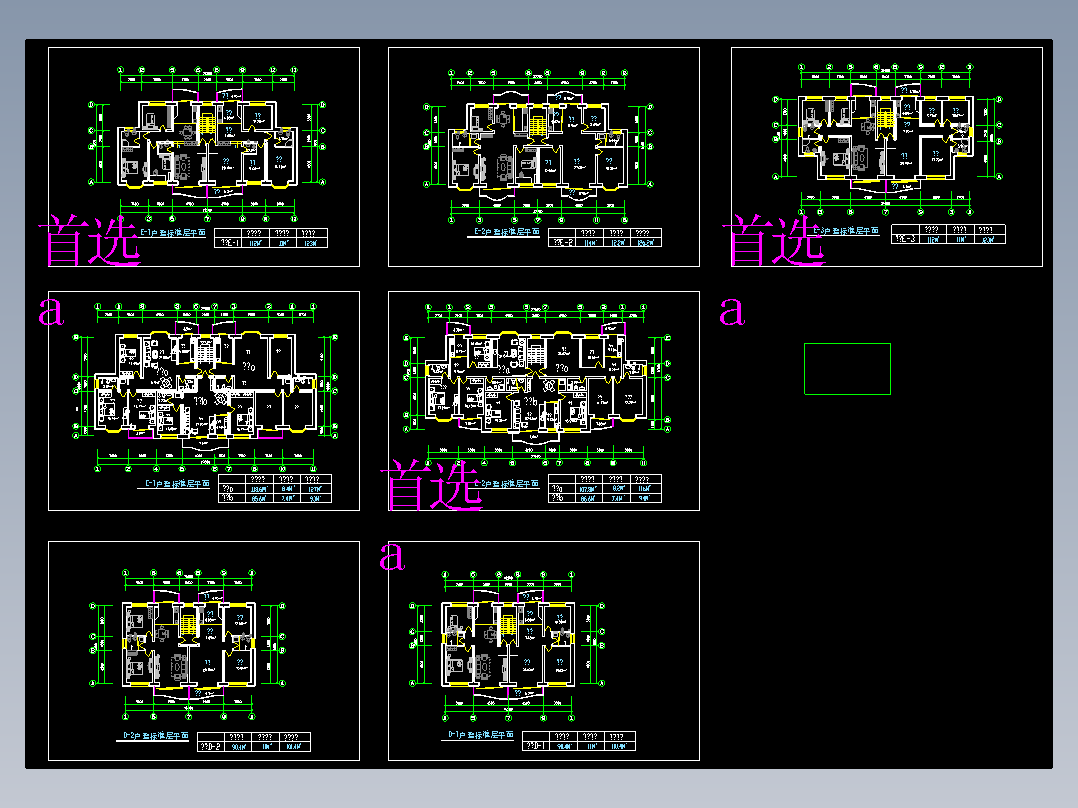Select the C-2 apartment floor plan drawing
Image resolution: width=1078 pixels, height=808 pixels.
coord(536,382)
